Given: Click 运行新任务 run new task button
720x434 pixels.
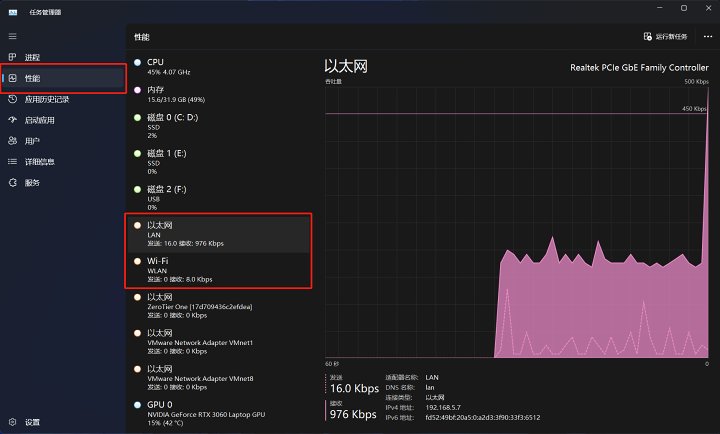Looking at the screenshot, I should pos(665,36).
